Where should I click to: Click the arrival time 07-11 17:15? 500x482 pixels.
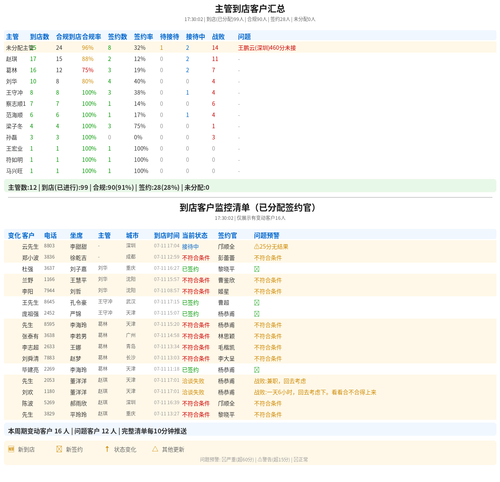pos(167,302)
